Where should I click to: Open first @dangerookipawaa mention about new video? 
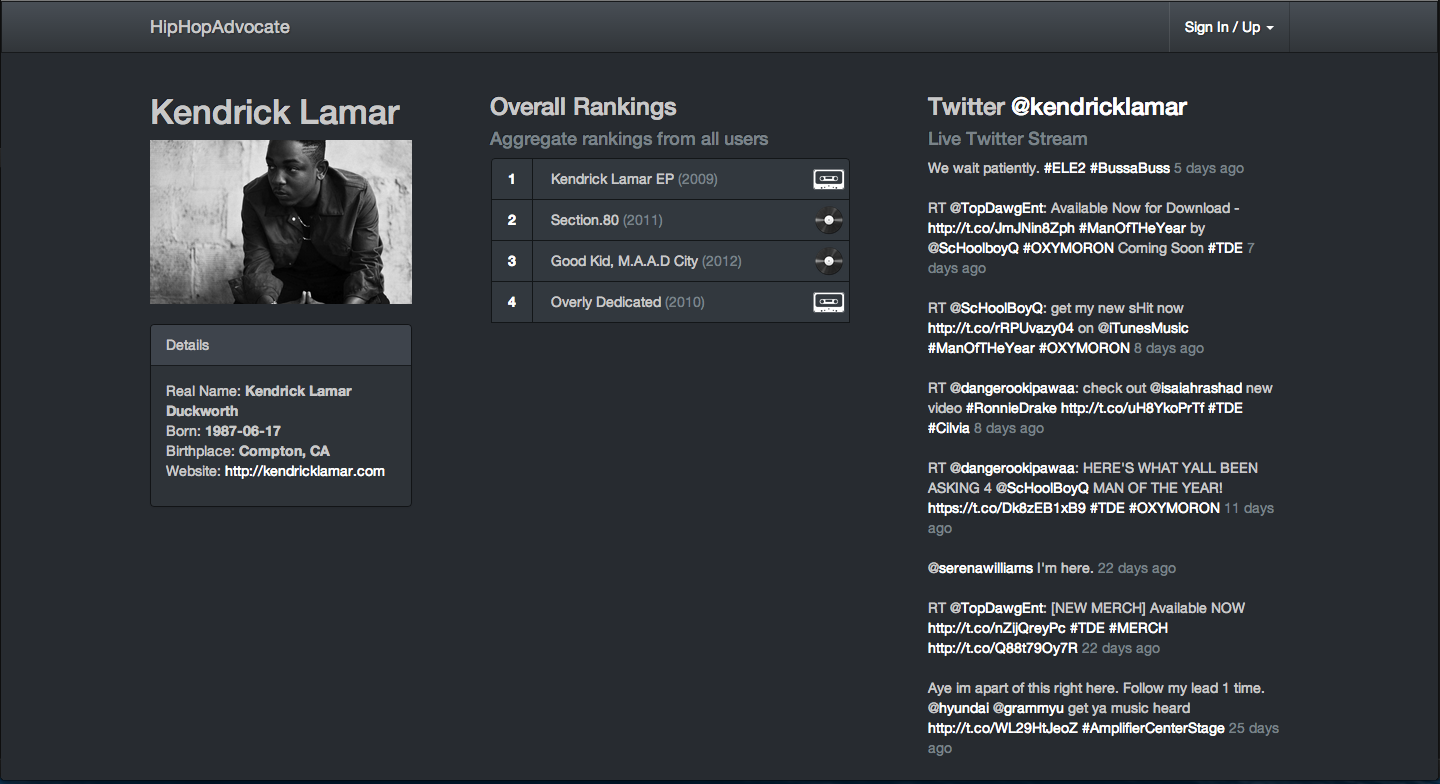1012,388
